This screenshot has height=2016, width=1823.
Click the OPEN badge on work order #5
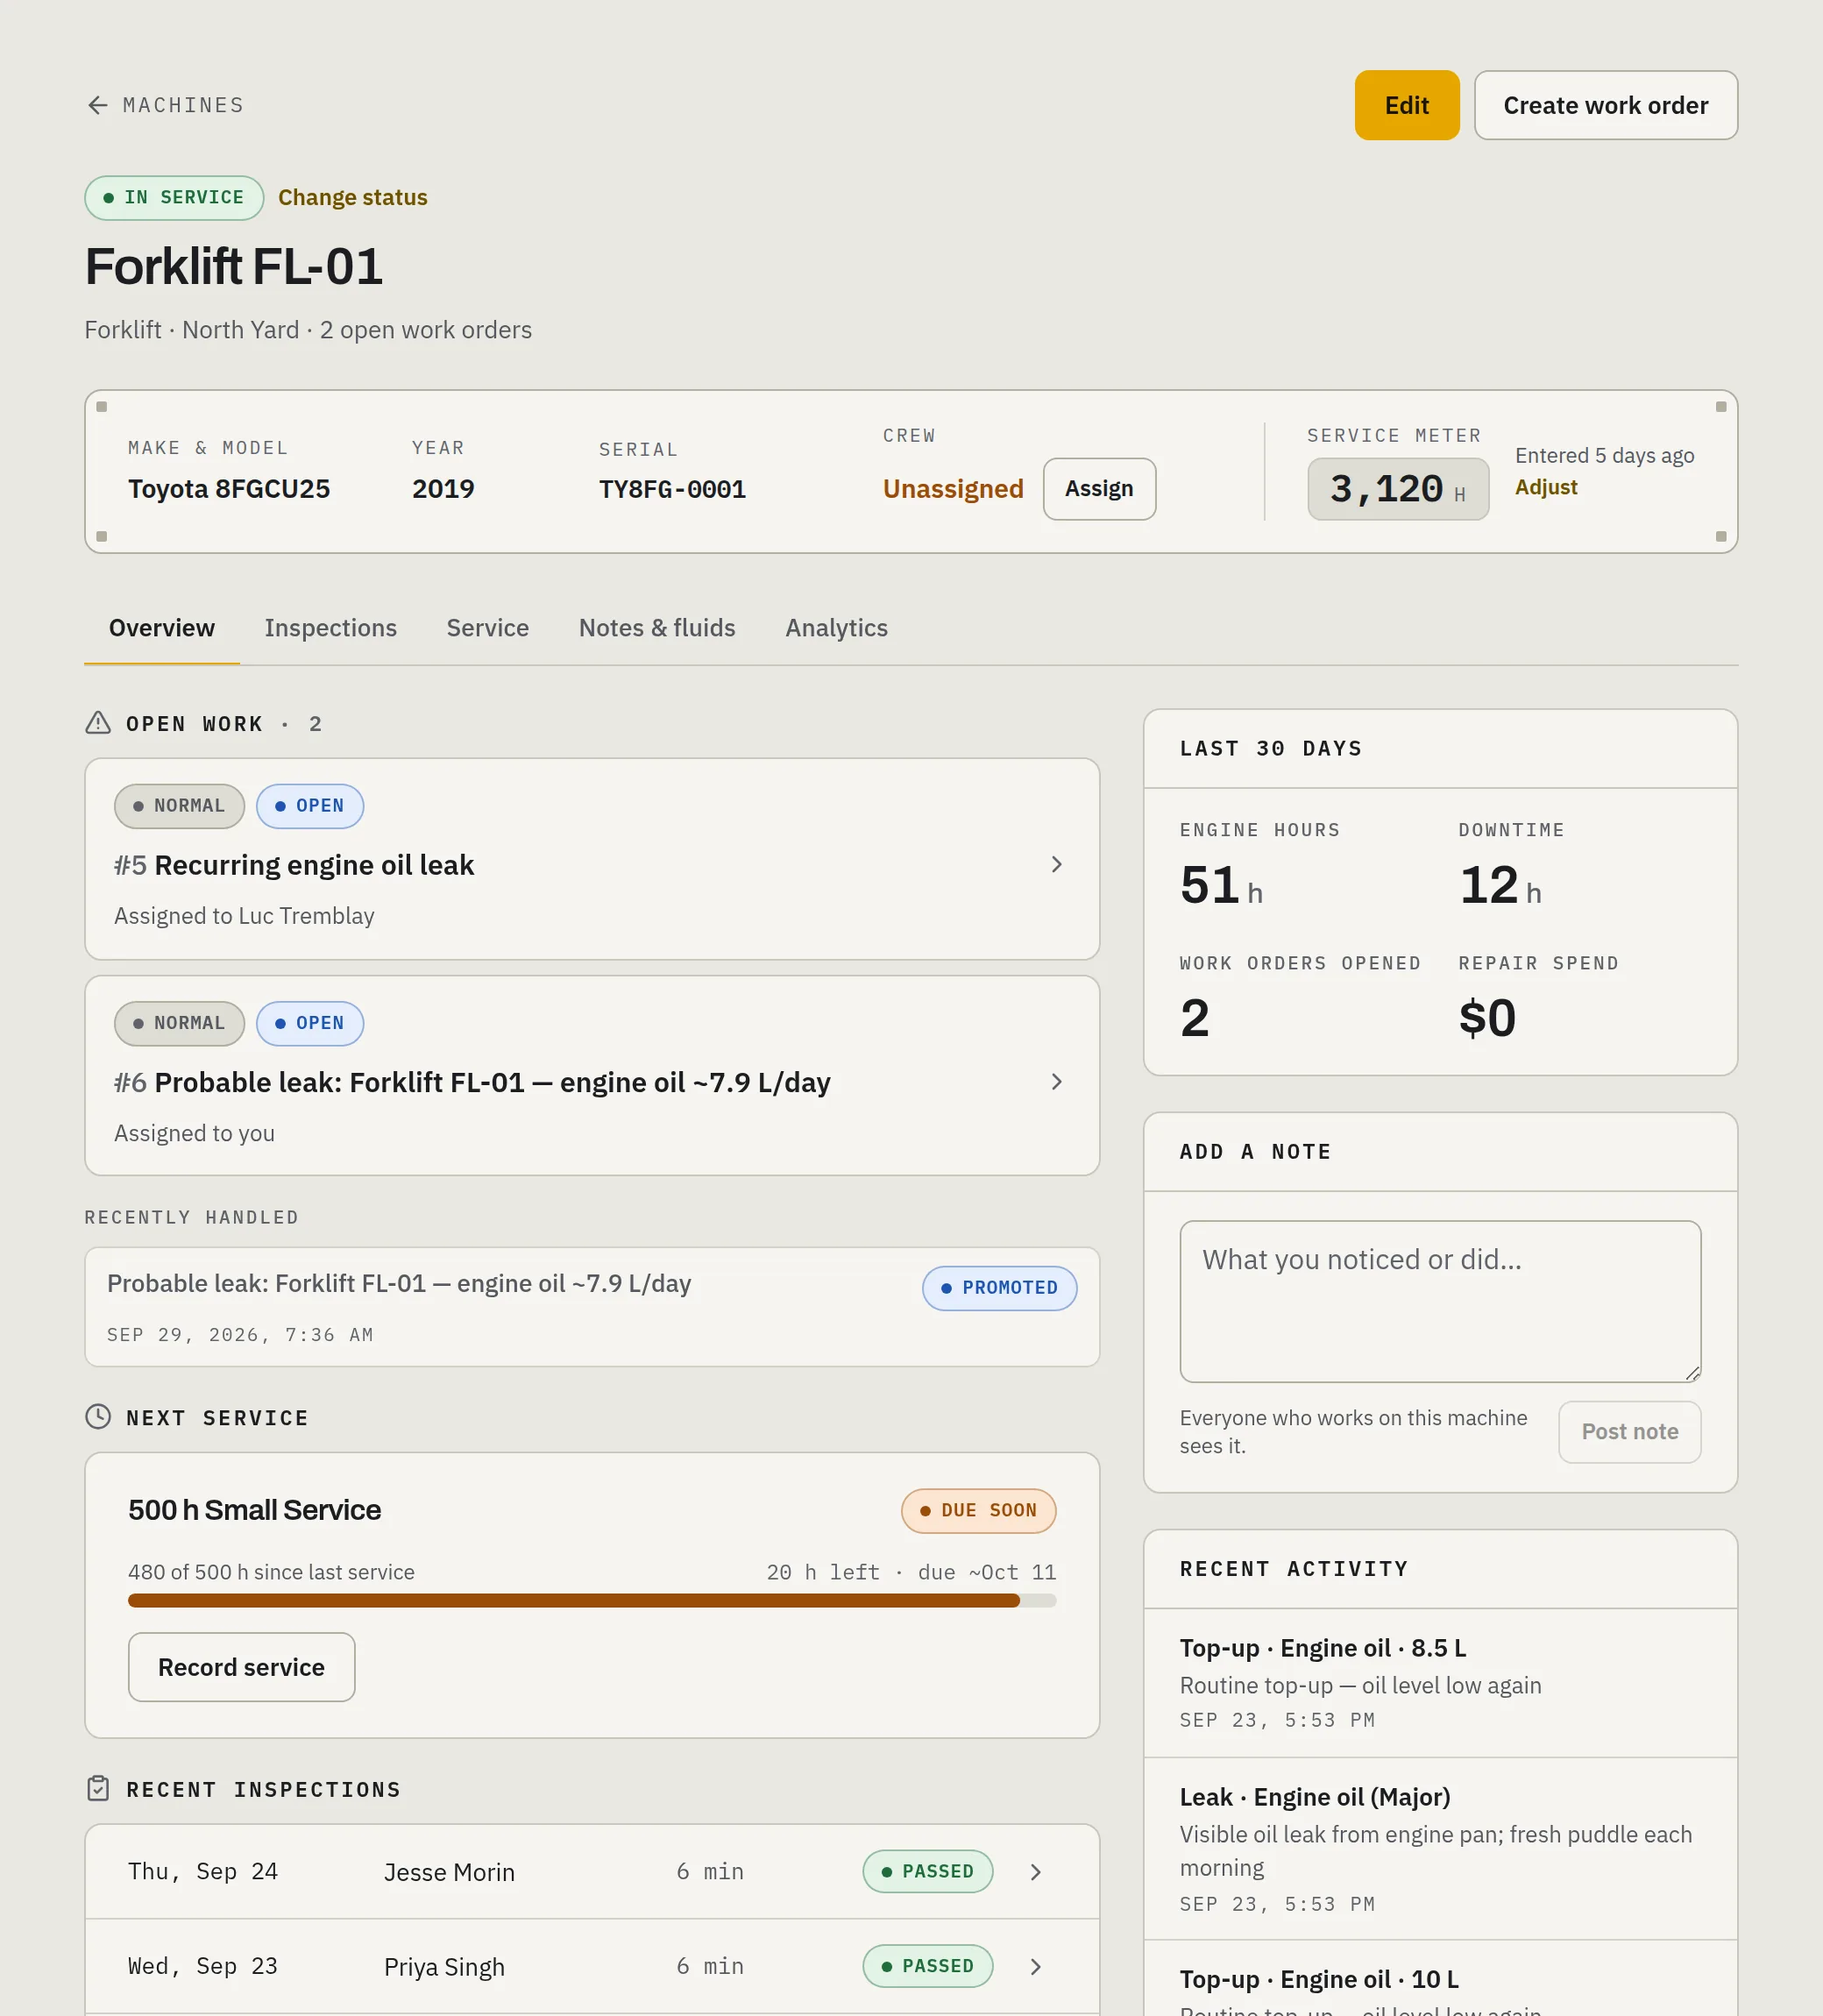click(310, 806)
